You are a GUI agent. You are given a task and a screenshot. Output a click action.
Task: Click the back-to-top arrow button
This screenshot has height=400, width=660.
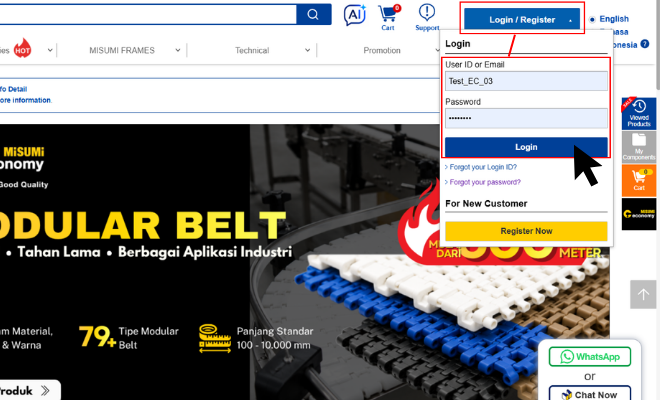tap(643, 294)
